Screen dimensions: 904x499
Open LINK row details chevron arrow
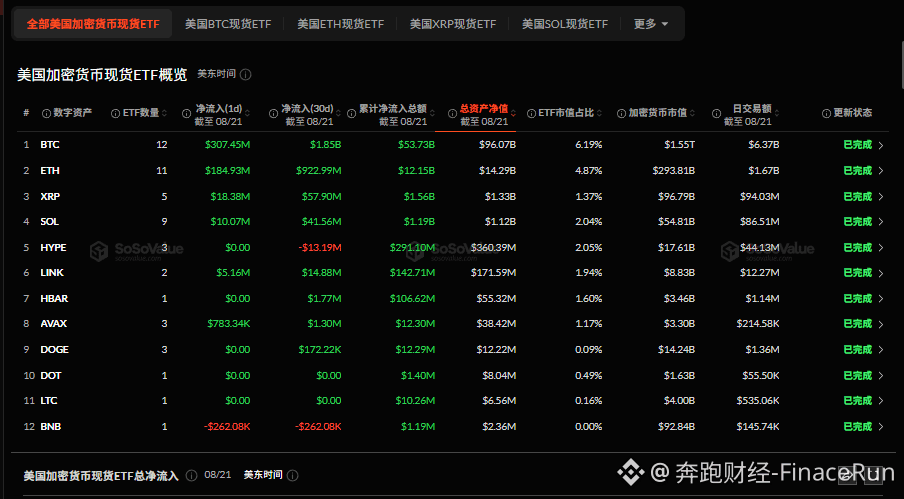[x=881, y=273]
